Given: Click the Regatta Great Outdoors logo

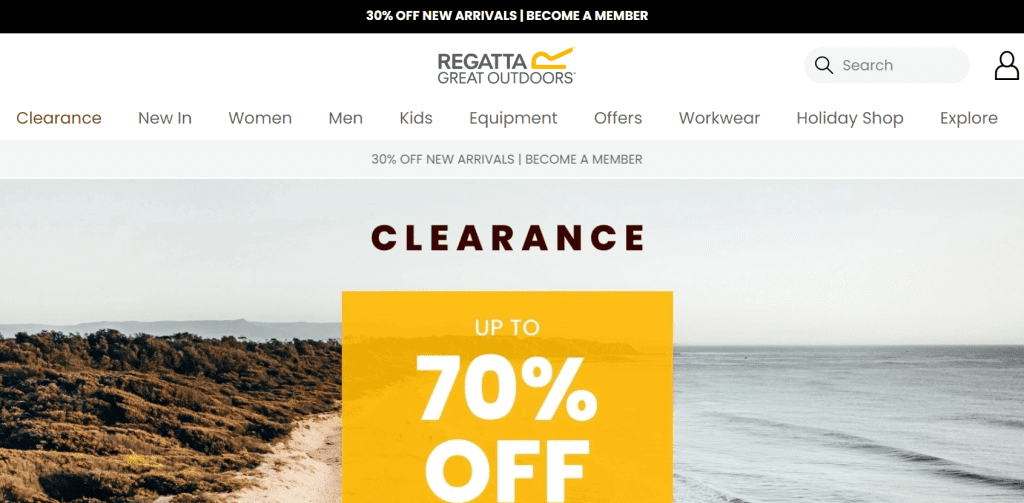Looking at the screenshot, I should 506,65.
